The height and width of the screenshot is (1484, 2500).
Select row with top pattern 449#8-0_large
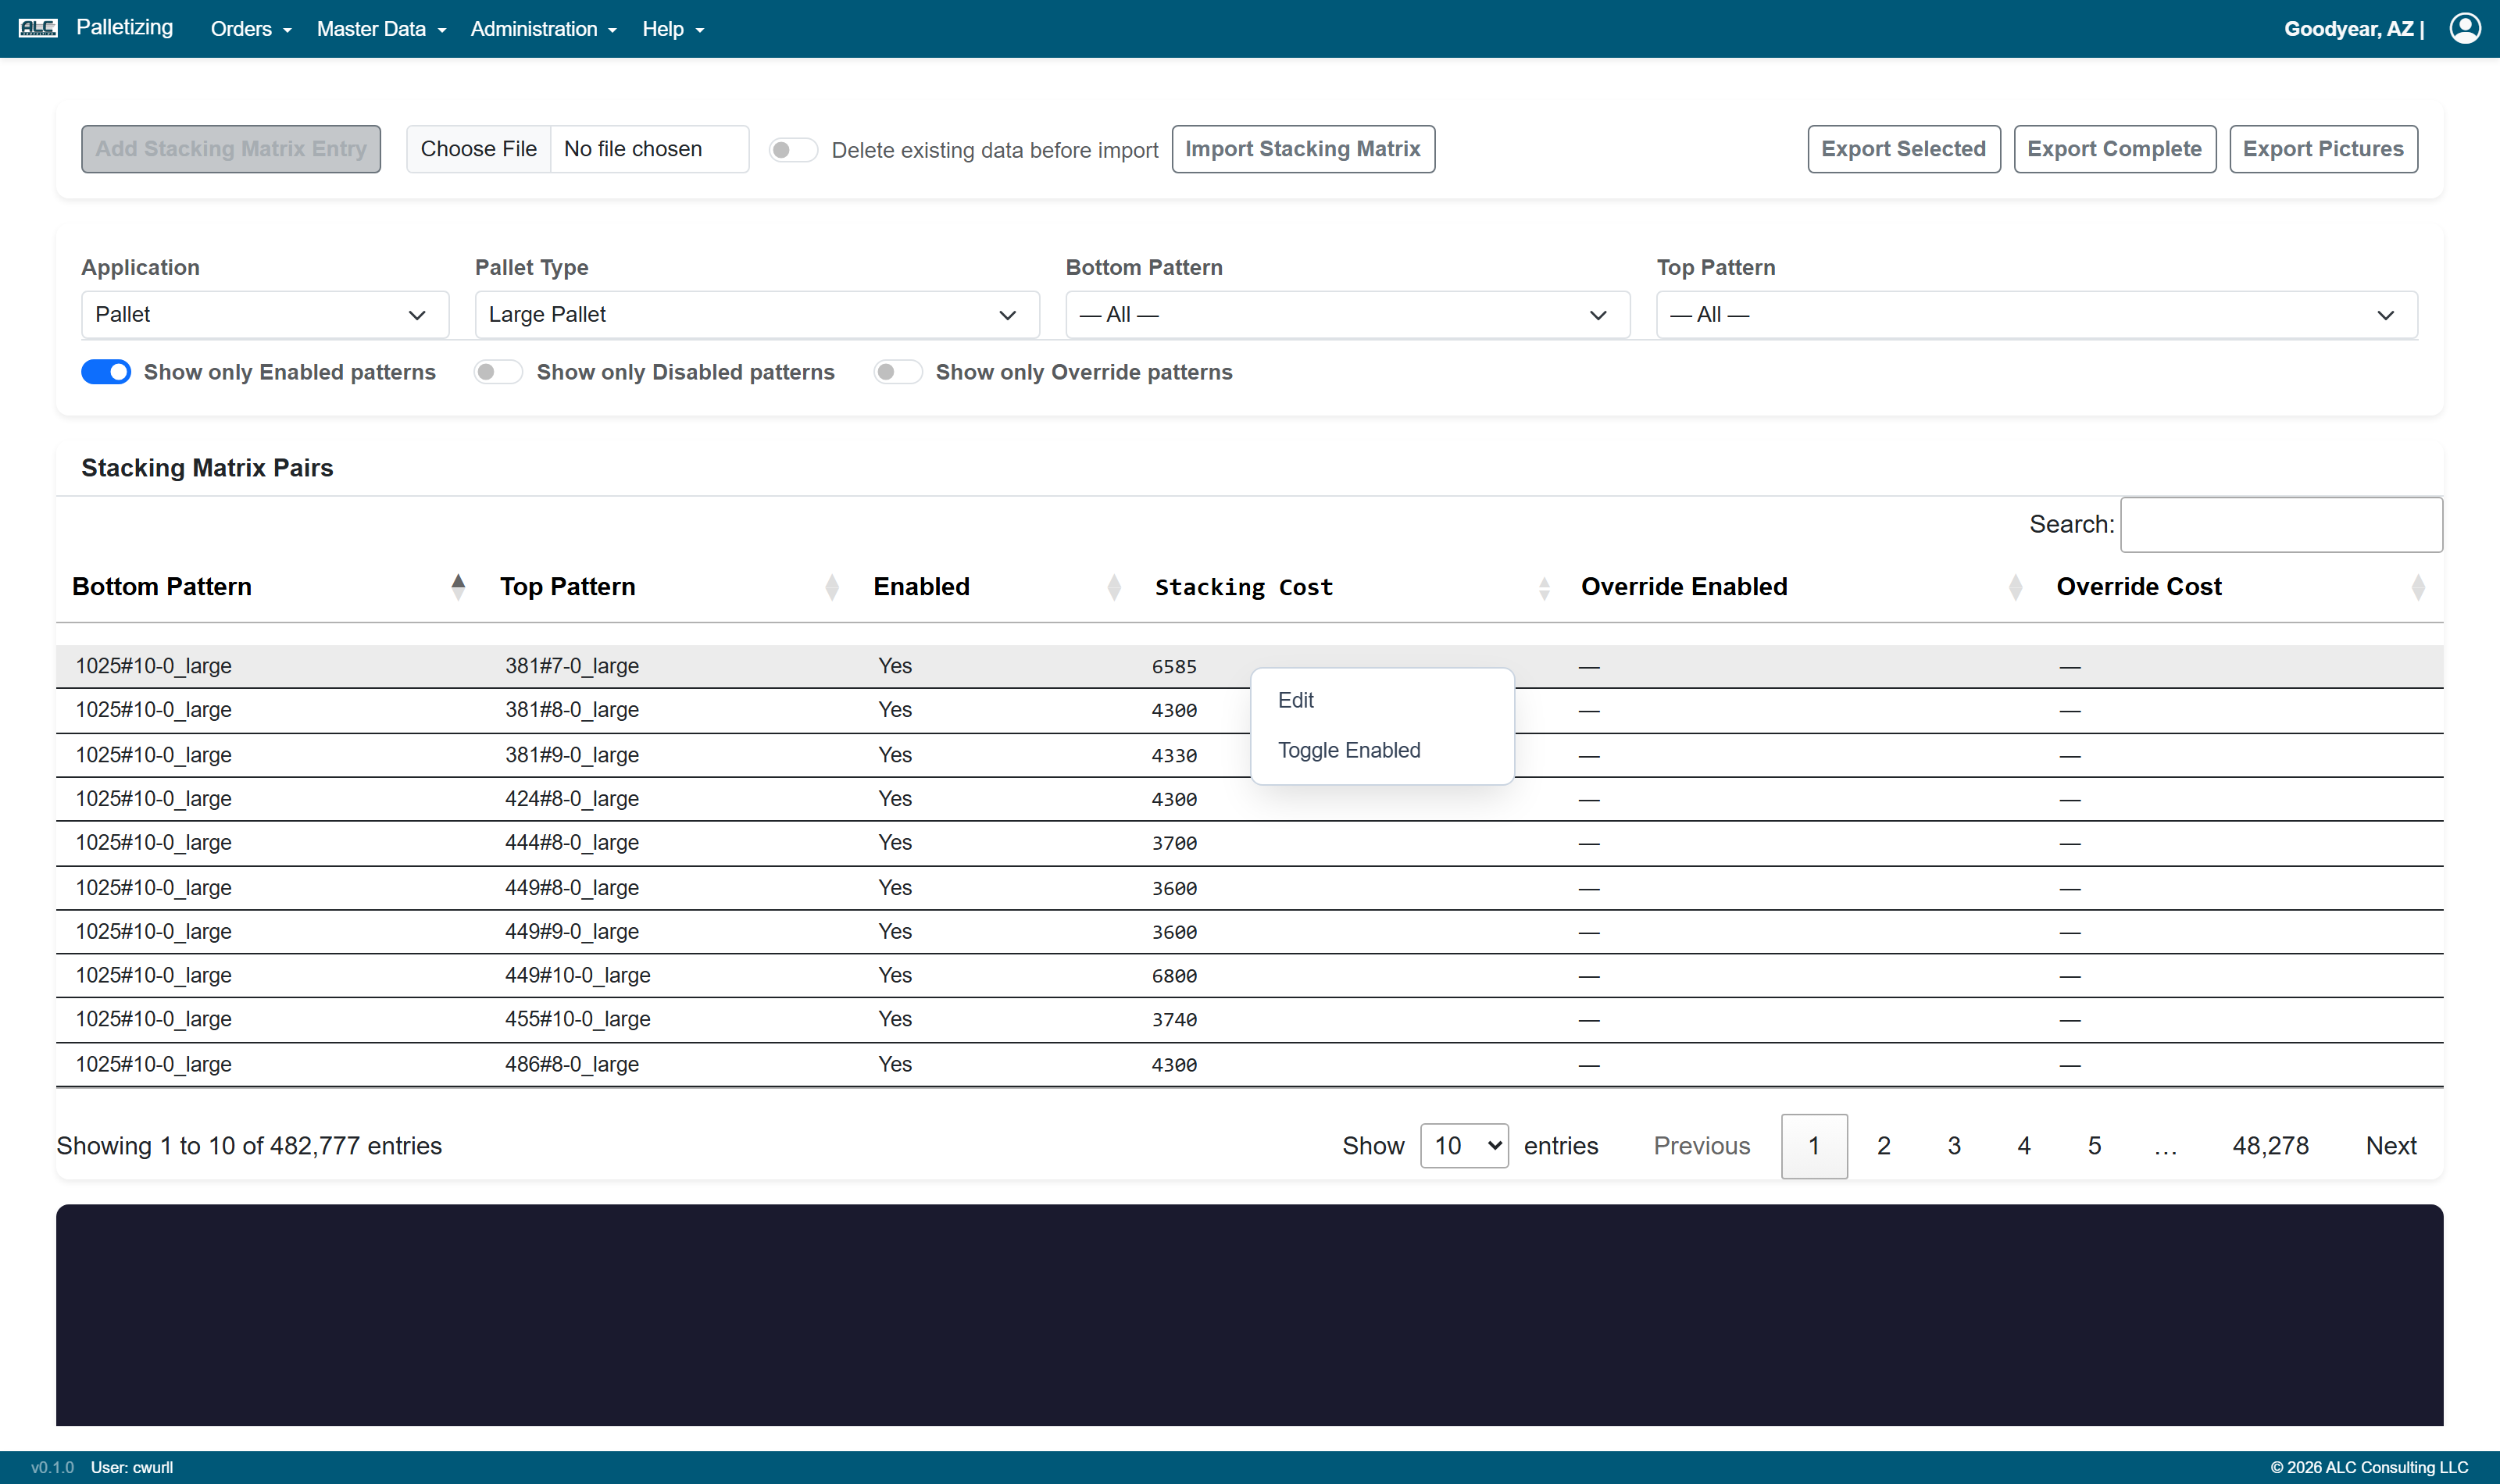pos(1249,888)
